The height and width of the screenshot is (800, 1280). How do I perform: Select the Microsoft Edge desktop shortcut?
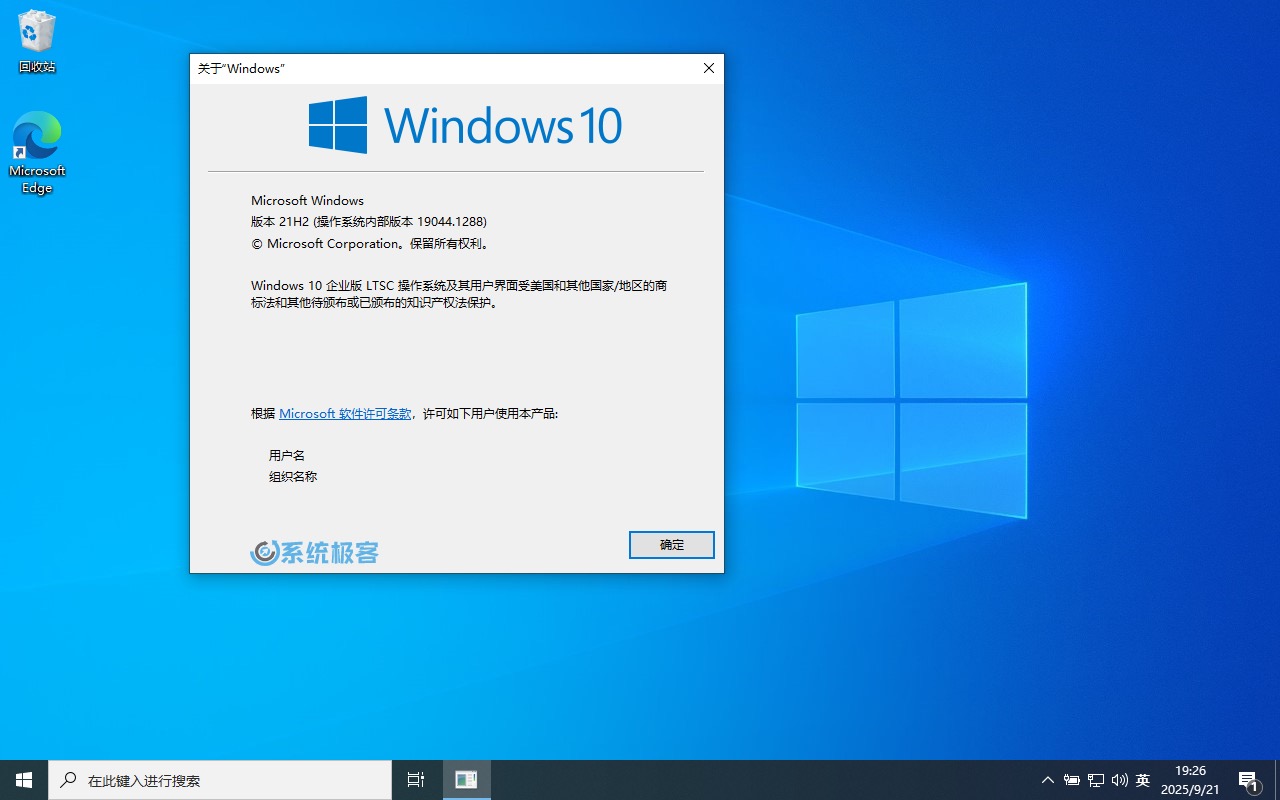pyautogui.click(x=37, y=152)
